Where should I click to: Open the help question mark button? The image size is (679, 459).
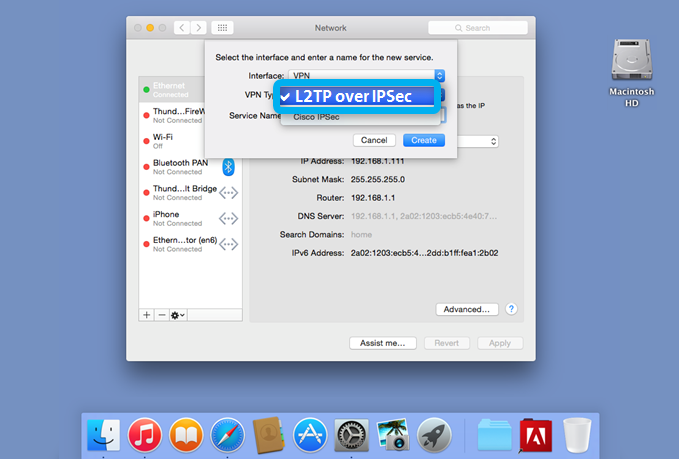pyautogui.click(x=511, y=309)
